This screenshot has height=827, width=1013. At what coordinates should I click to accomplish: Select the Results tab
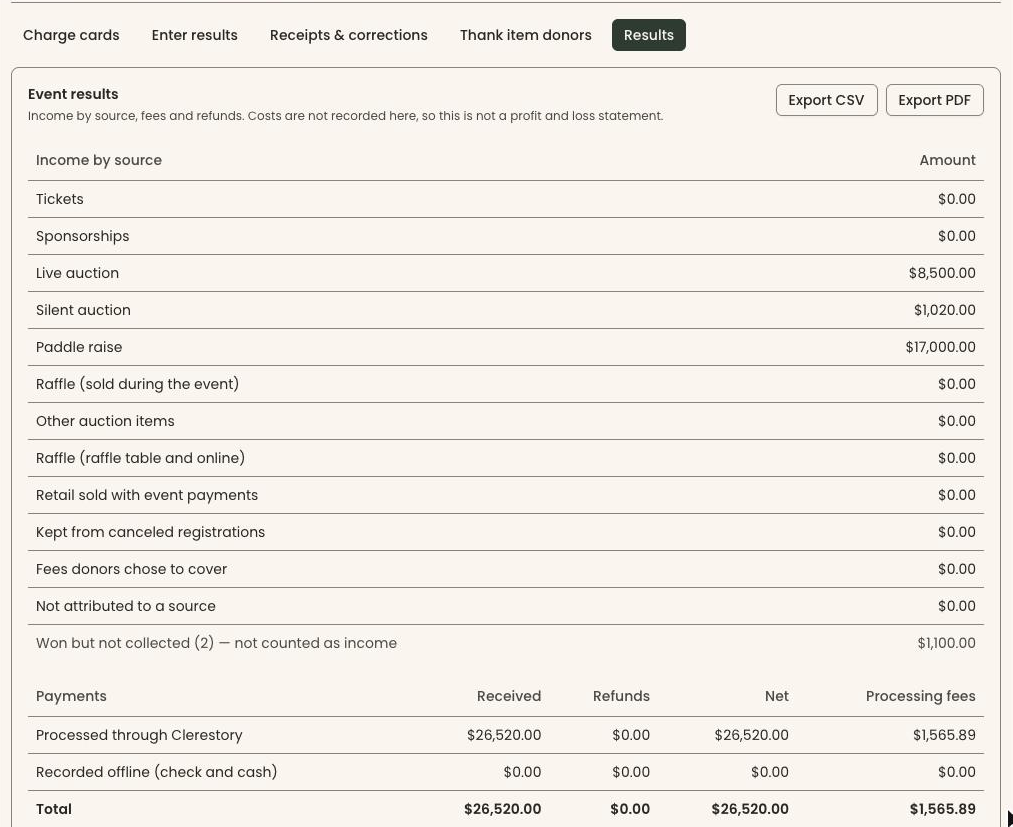click(649, 35)
